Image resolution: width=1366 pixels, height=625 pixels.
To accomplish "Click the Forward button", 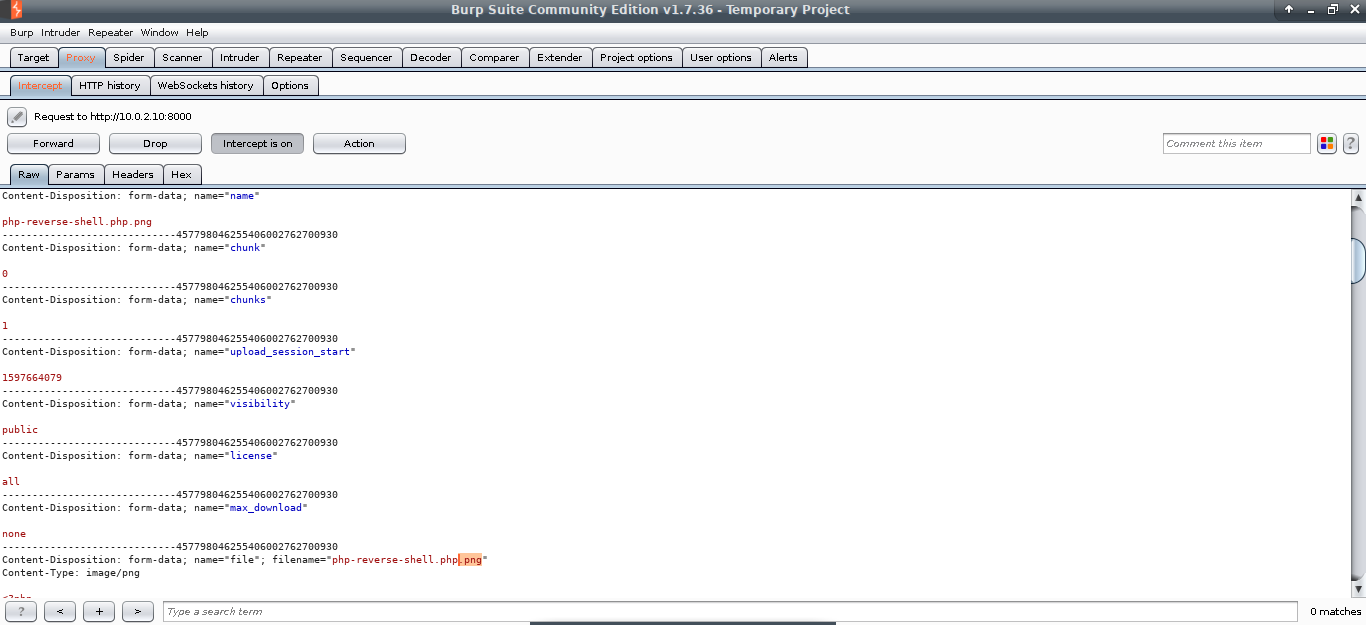I will coord(53,144).
